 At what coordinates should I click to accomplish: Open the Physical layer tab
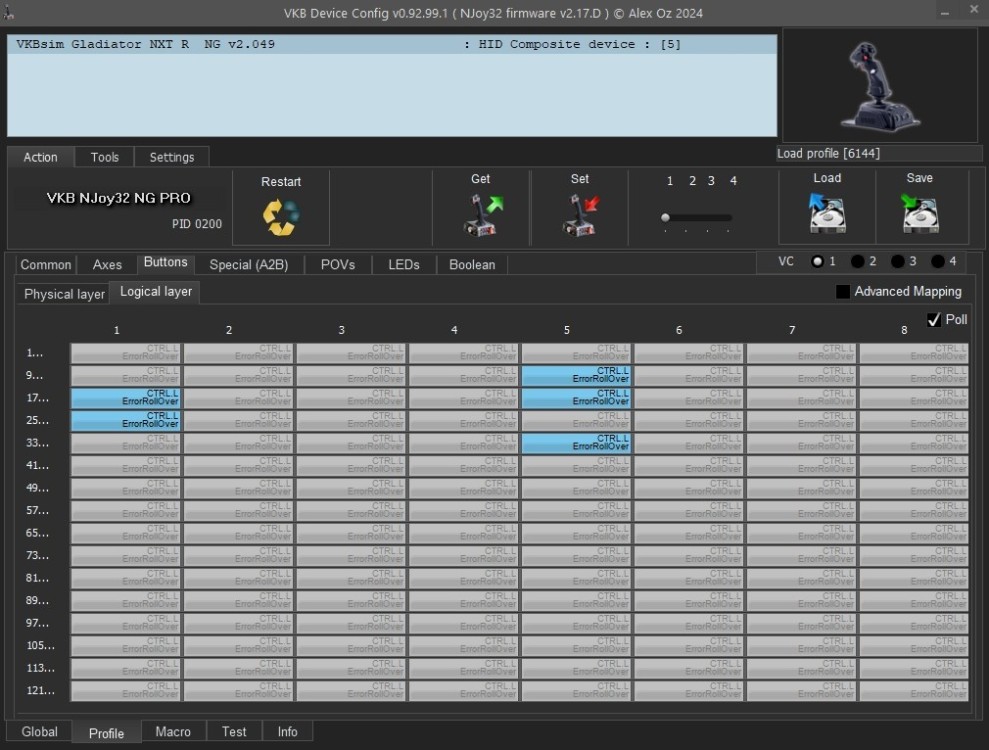pos(64,294)
